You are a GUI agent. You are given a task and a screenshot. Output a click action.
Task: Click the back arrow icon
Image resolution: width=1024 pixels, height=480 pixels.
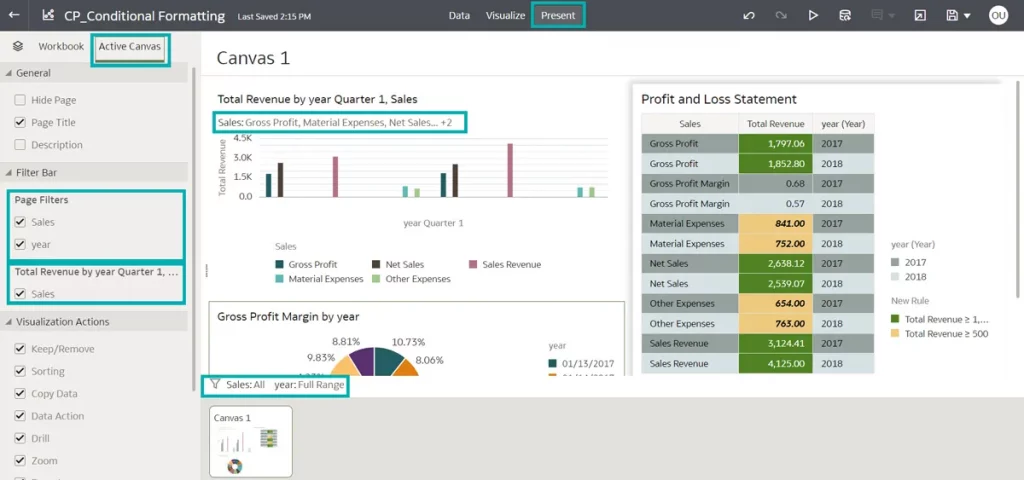point(14,15)
